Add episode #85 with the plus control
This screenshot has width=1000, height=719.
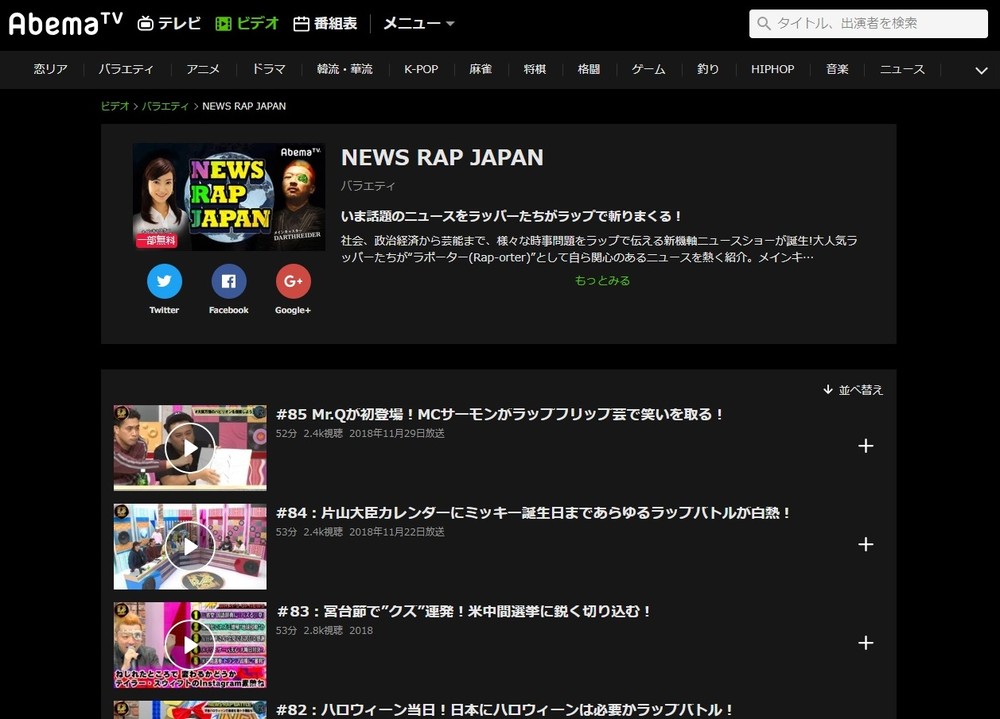(865, 445)
